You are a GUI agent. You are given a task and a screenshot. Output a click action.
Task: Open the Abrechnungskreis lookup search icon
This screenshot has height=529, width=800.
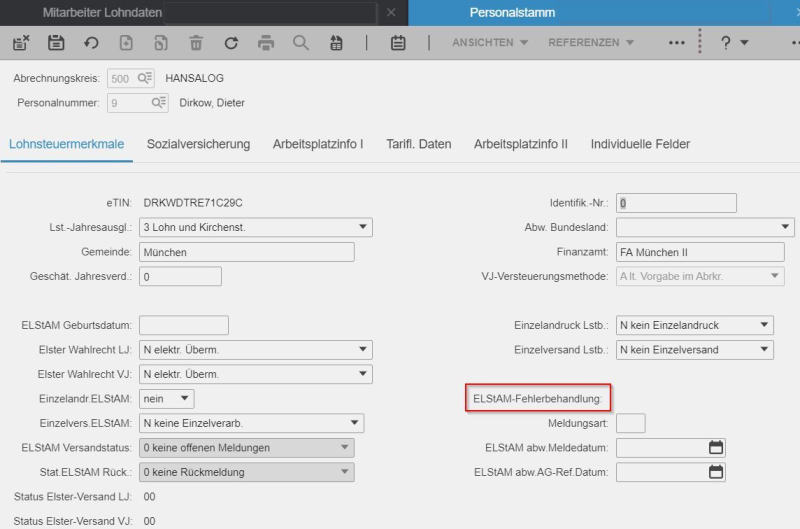[145, 78]
